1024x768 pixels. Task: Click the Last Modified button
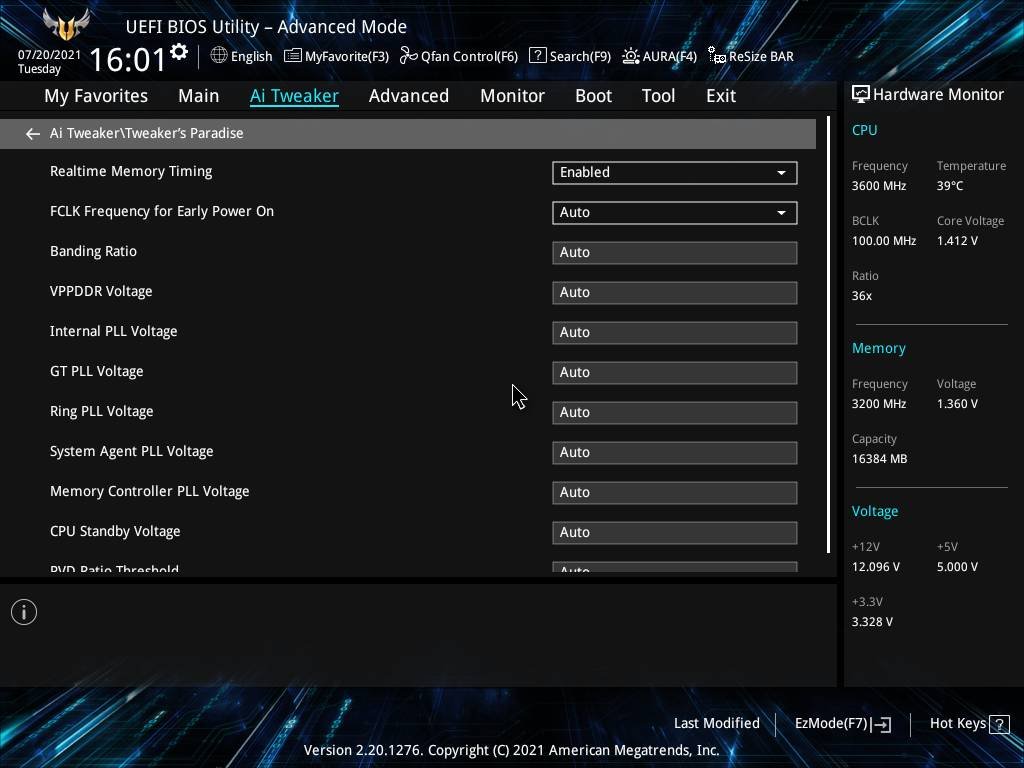click(x=716, y=723)
